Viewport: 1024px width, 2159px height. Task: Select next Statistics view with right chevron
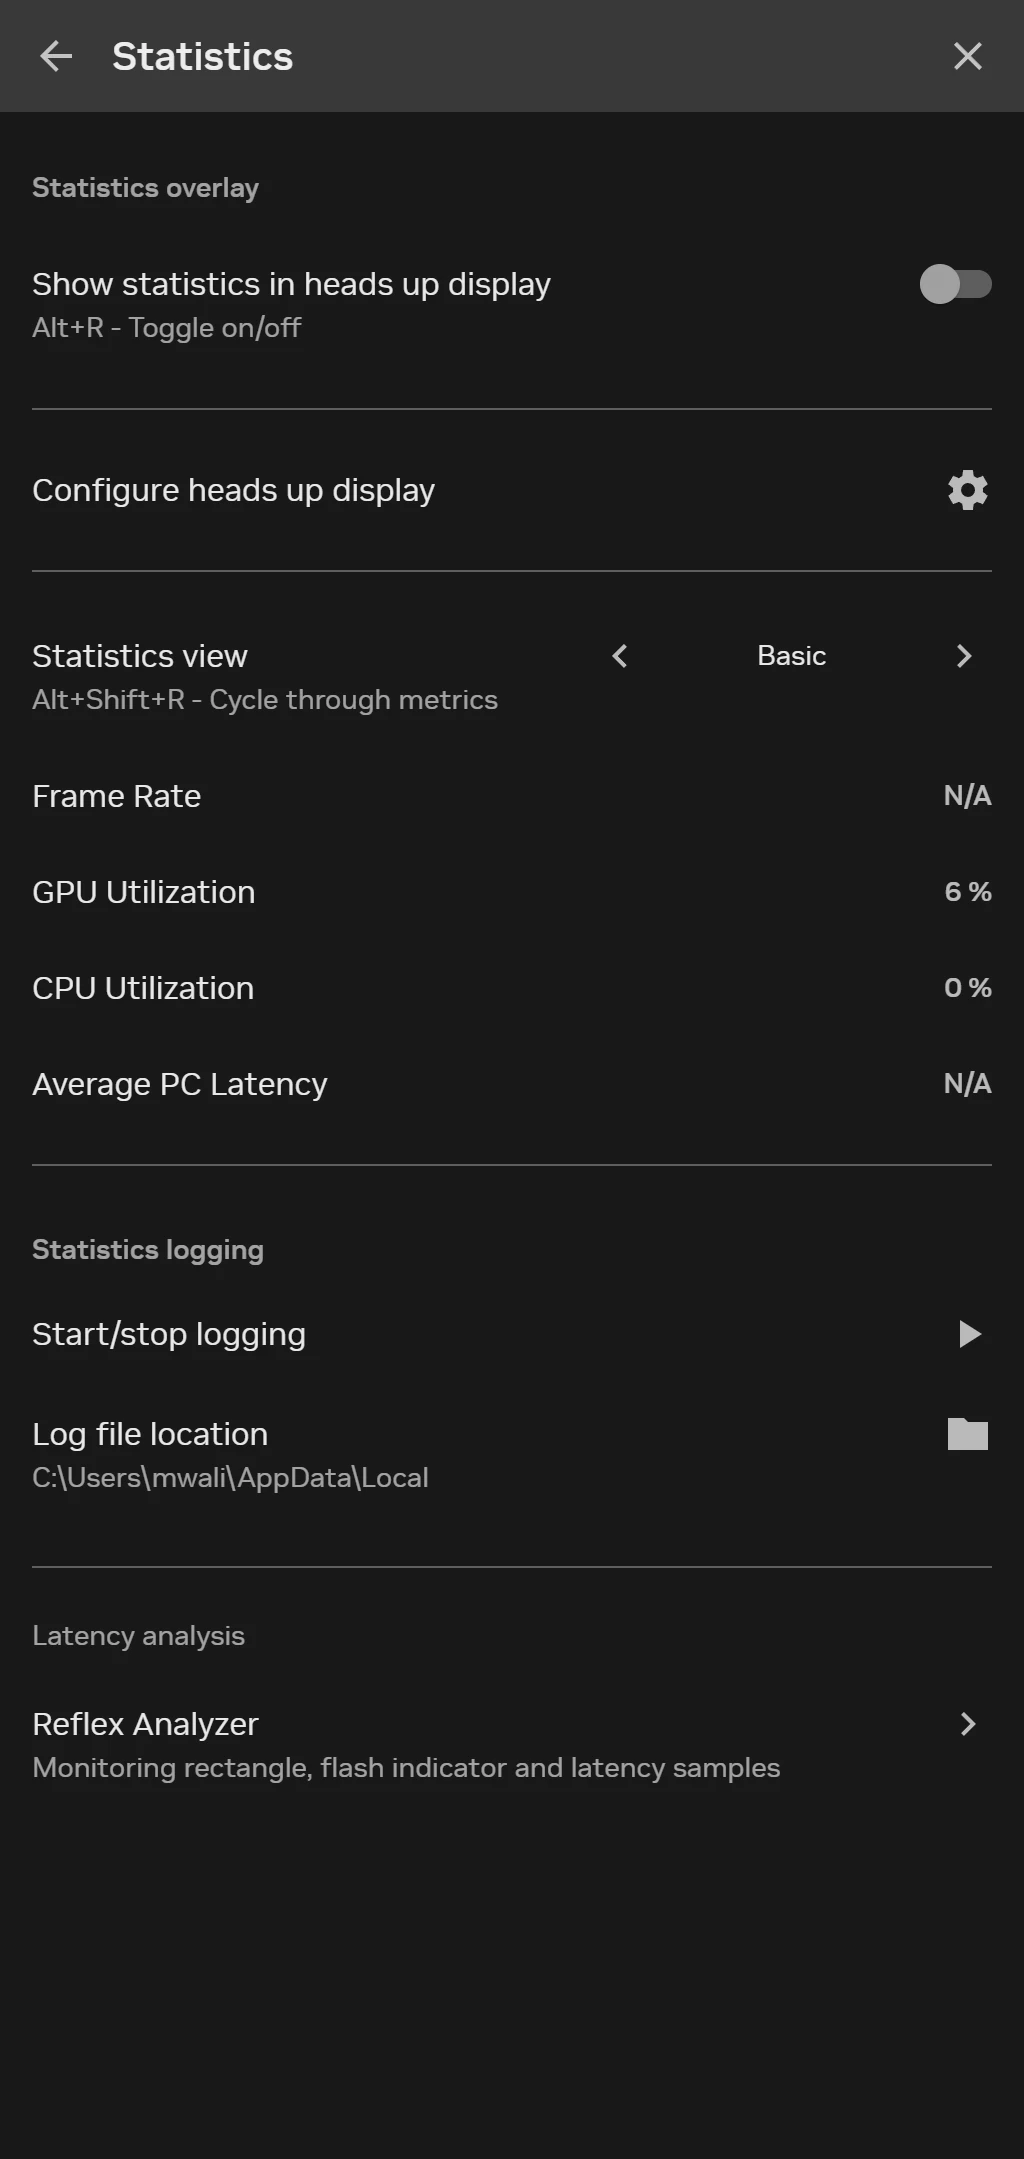(x=964, y=656)
